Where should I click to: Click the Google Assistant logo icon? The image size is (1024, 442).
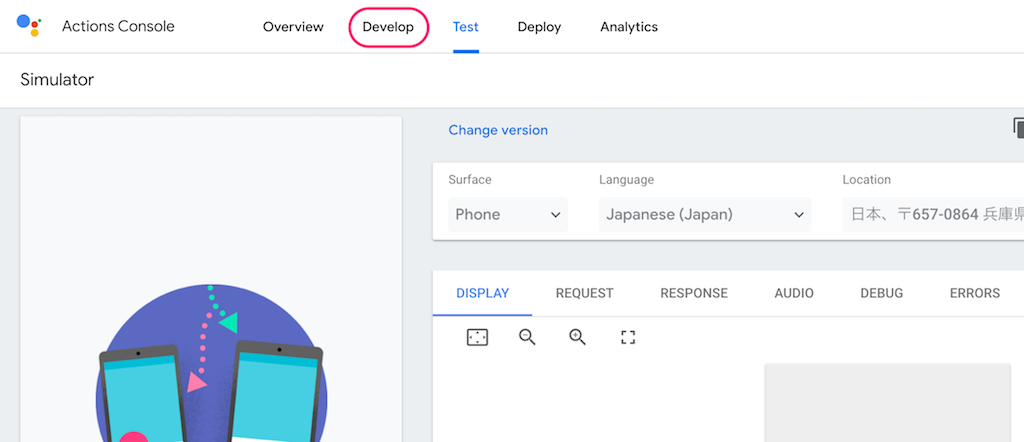tap(29, 25)
